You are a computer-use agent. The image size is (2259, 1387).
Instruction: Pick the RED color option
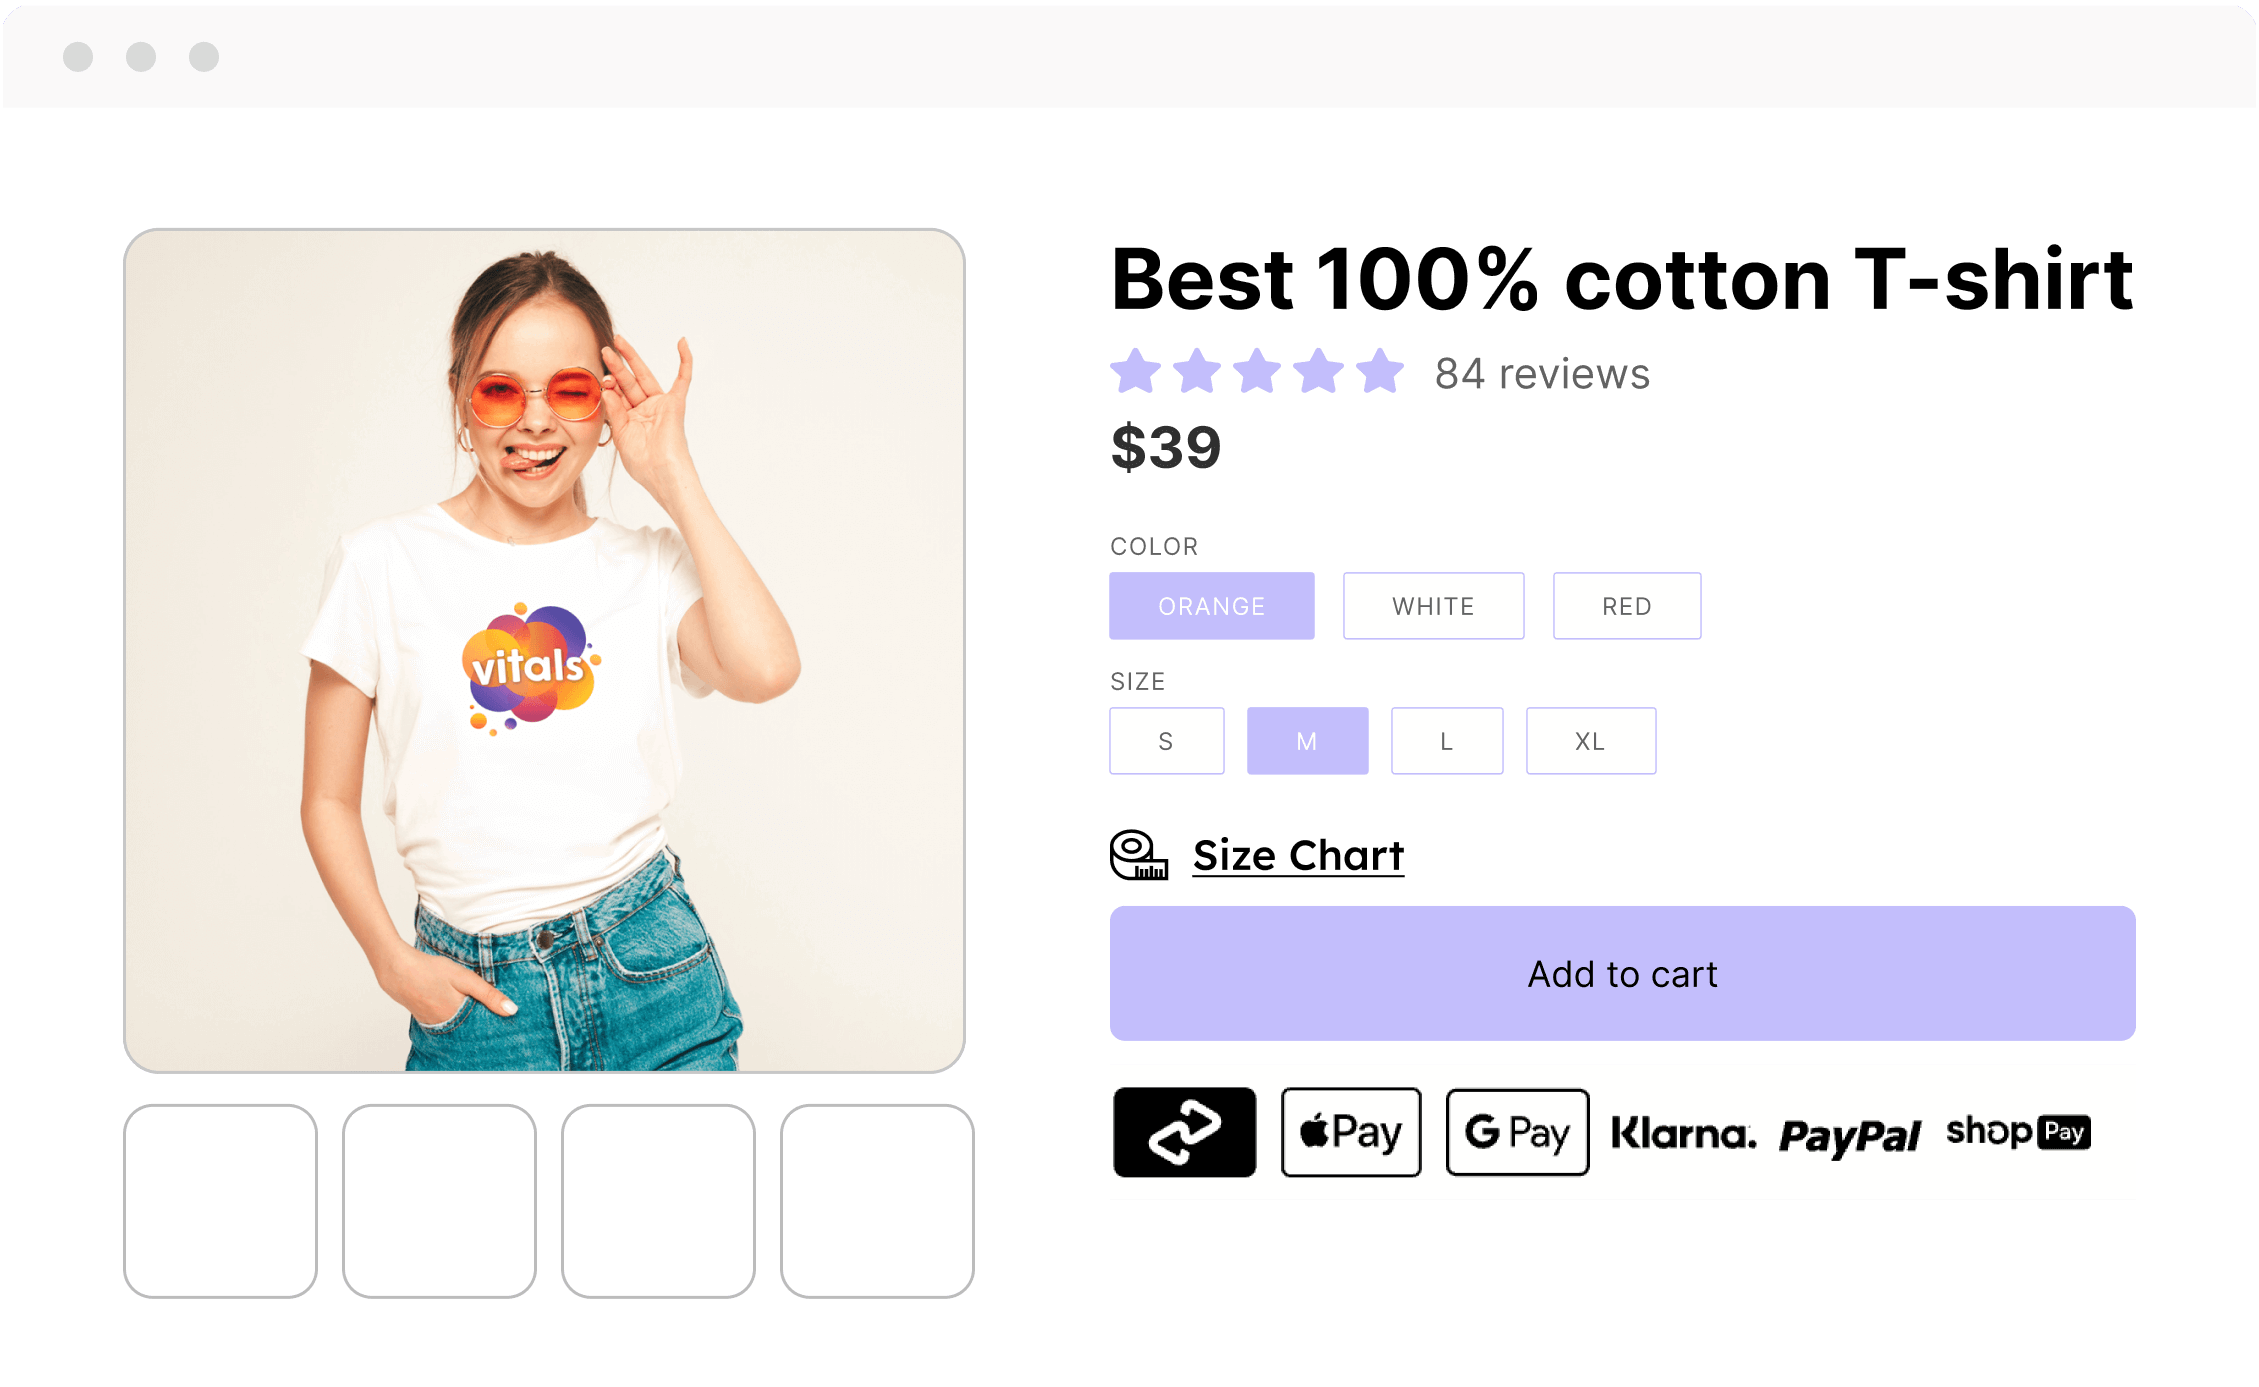(1627, 606)
